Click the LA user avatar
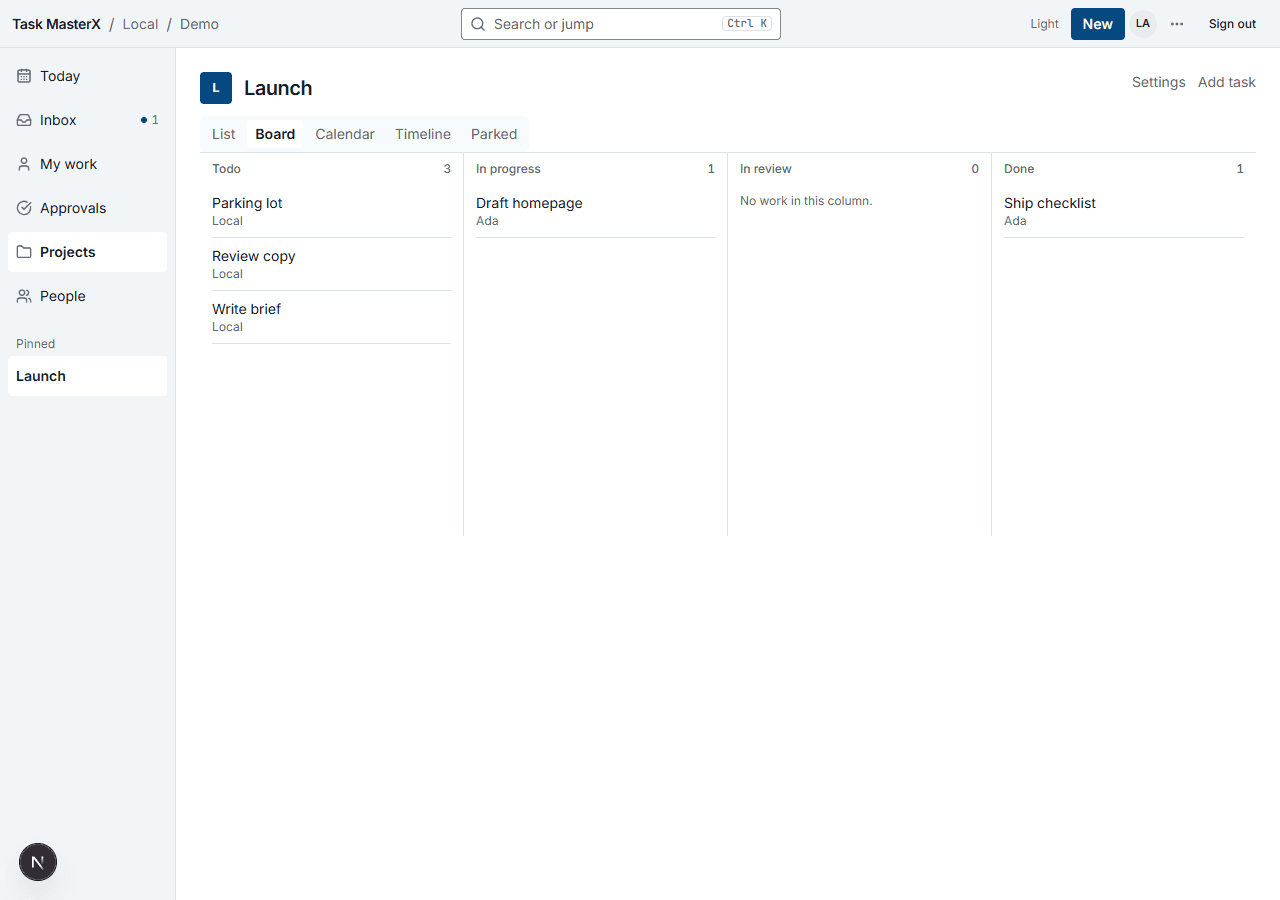The width and height of the screenshot is (1280, 900). pos(1143,24)
